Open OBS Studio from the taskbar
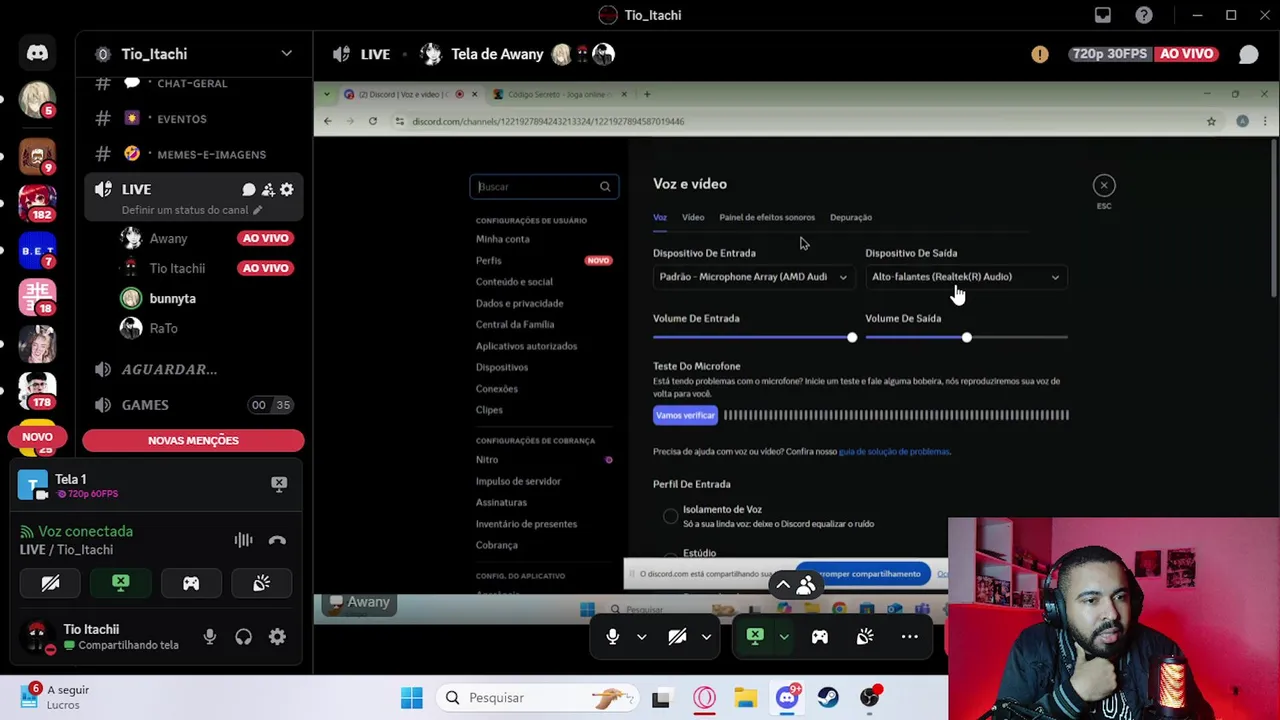The width and height of the screenshot is (1280, 720). tap(870, 698)
